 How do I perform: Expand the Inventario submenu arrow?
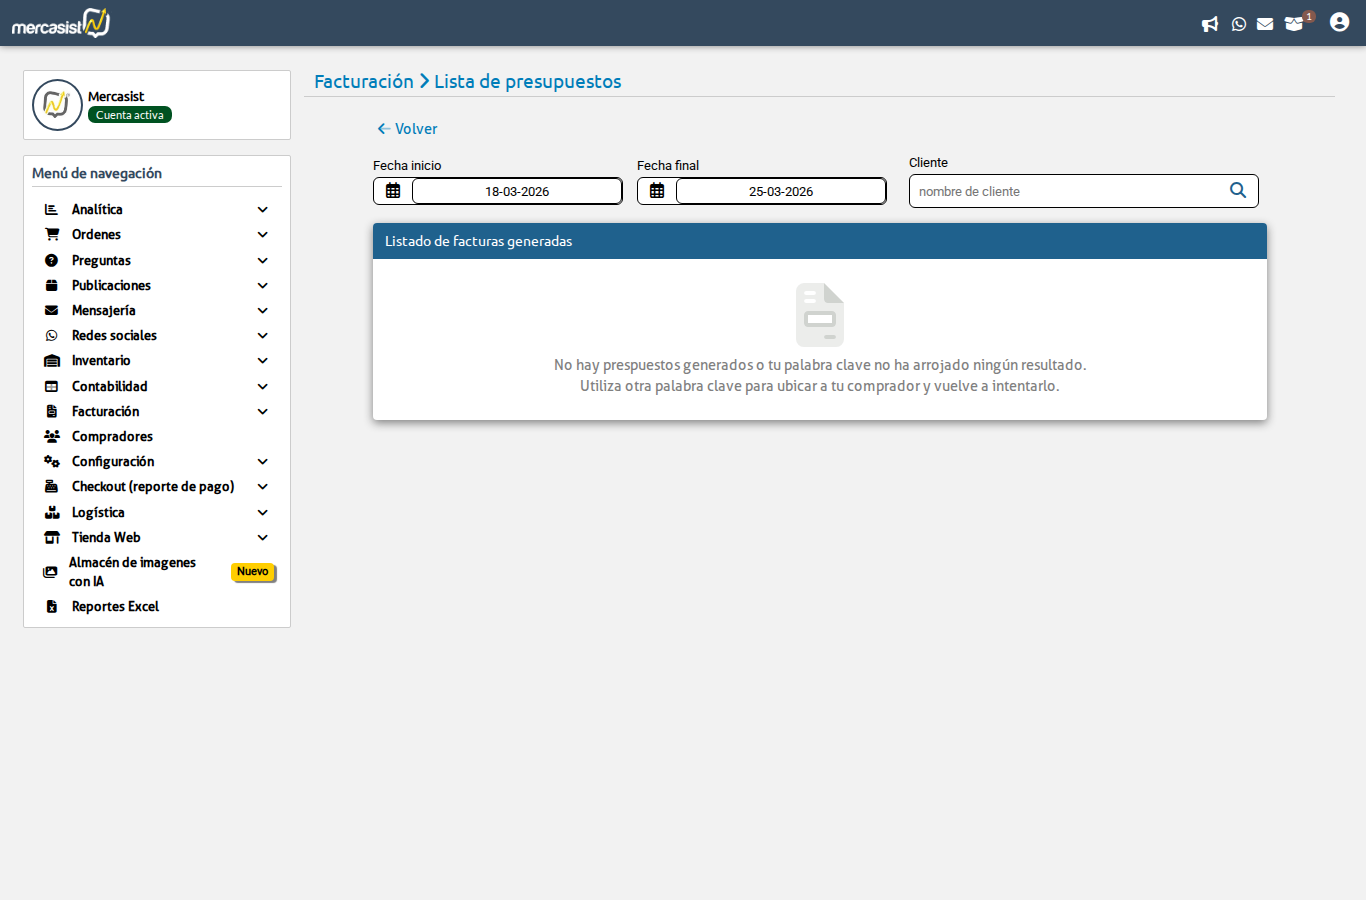263,361
